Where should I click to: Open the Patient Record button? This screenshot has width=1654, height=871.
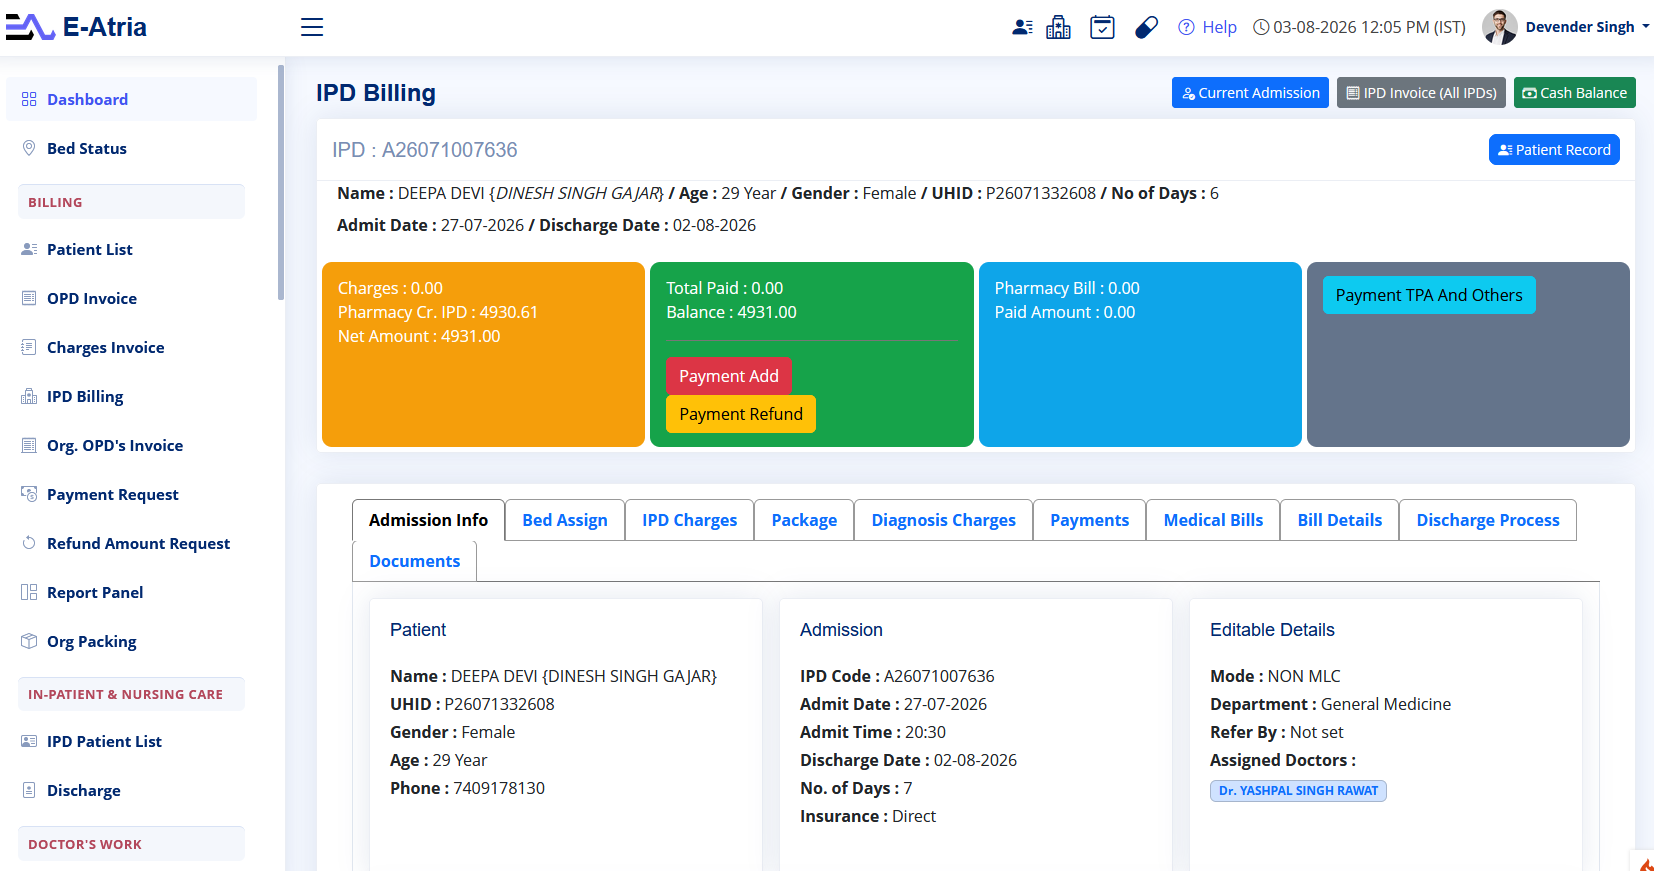[1554, 150]
